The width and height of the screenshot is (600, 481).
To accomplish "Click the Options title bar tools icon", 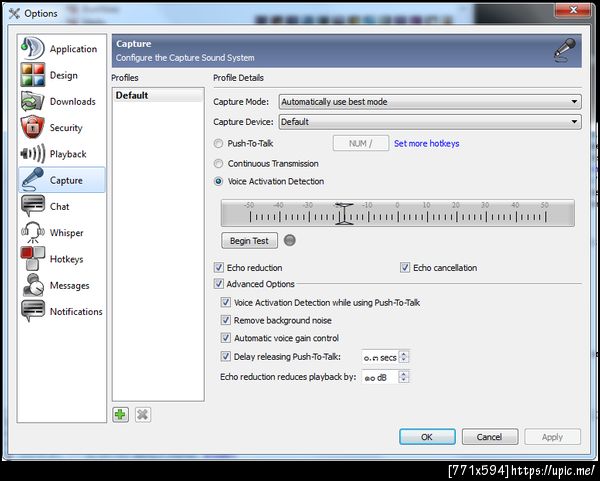I will coord(14,13).
